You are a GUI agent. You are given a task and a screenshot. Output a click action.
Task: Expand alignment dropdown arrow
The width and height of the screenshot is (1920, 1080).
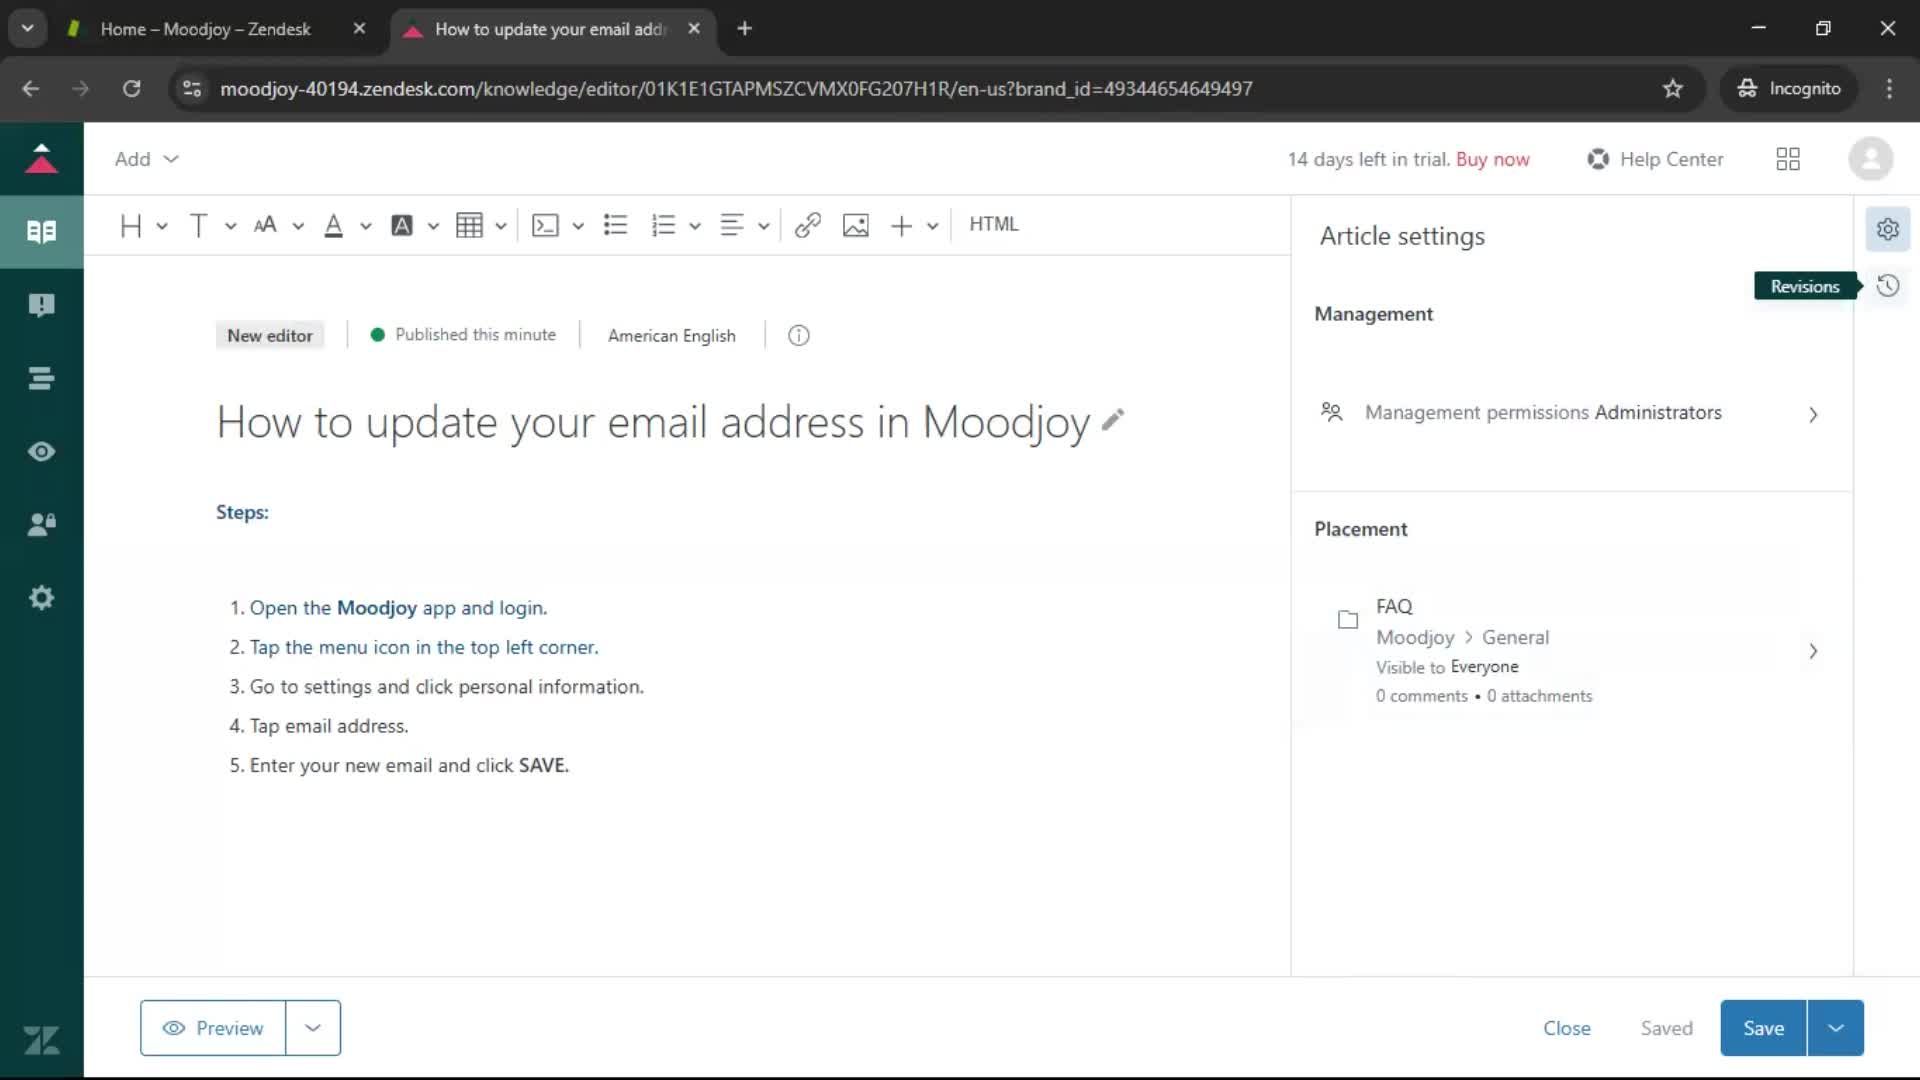pos(764,226)
